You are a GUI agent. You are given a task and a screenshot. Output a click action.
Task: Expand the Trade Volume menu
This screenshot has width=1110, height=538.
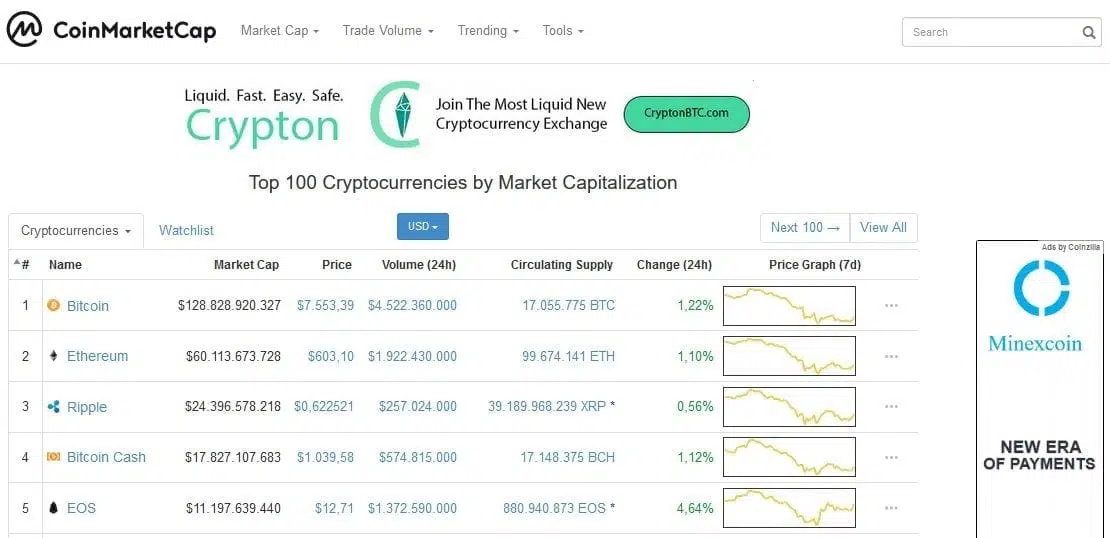388,30
